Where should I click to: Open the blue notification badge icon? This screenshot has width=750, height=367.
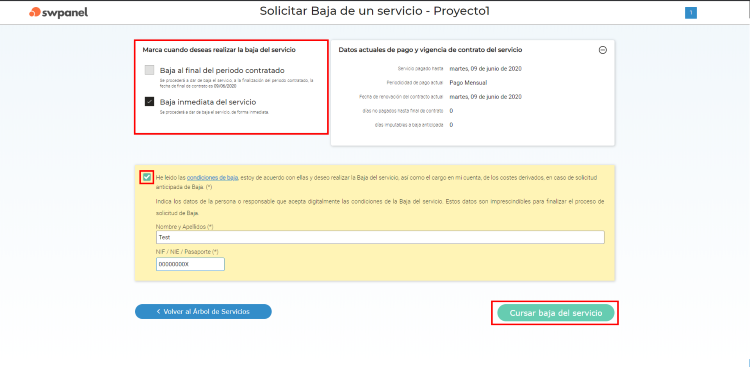click(x=691, y=13)
